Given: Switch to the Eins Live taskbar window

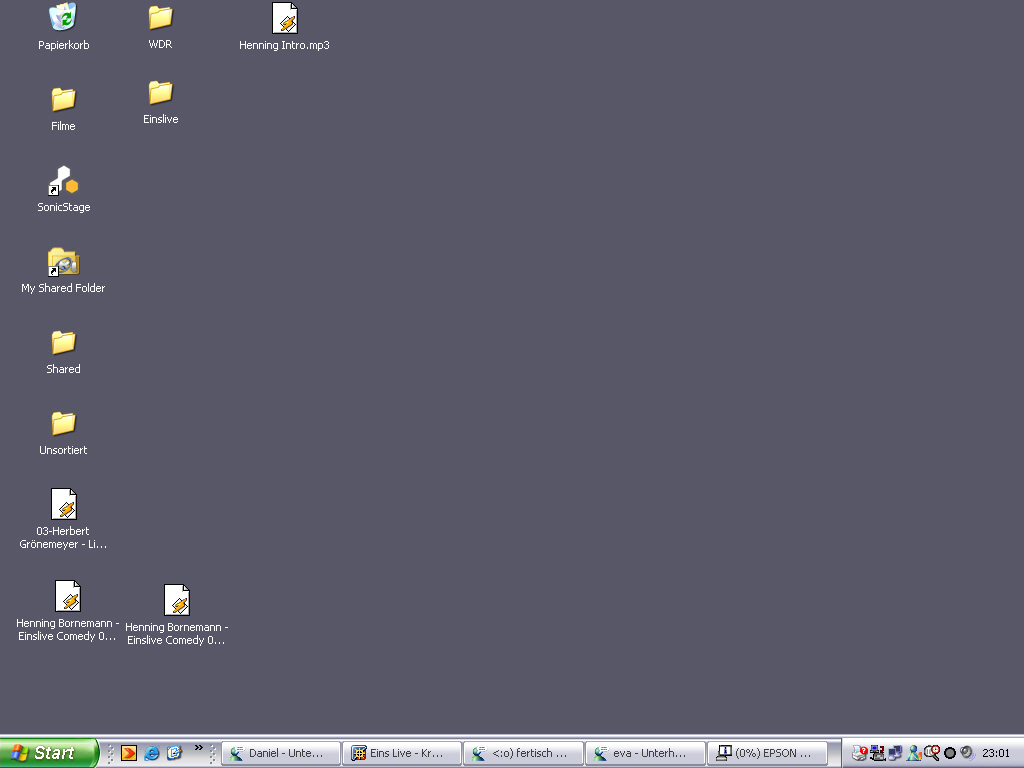Looking at the screenshot, I should 401,753.
